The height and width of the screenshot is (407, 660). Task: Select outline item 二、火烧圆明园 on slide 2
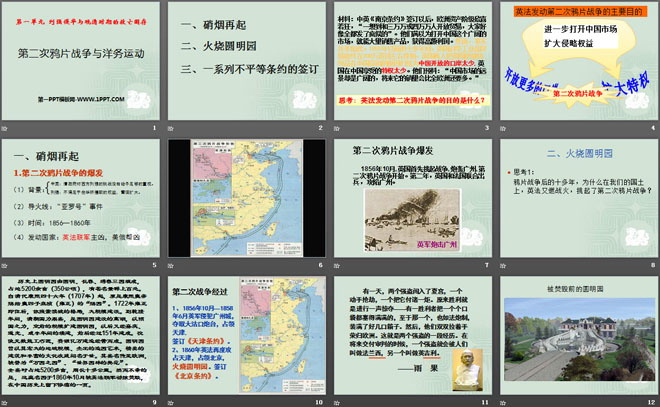tap(218, 46)
